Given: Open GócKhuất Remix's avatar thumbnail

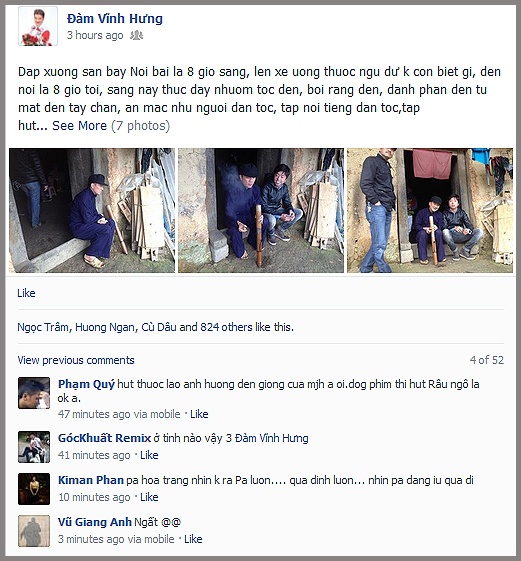Looking at the screenshot, I should click(x=34, y=447).
